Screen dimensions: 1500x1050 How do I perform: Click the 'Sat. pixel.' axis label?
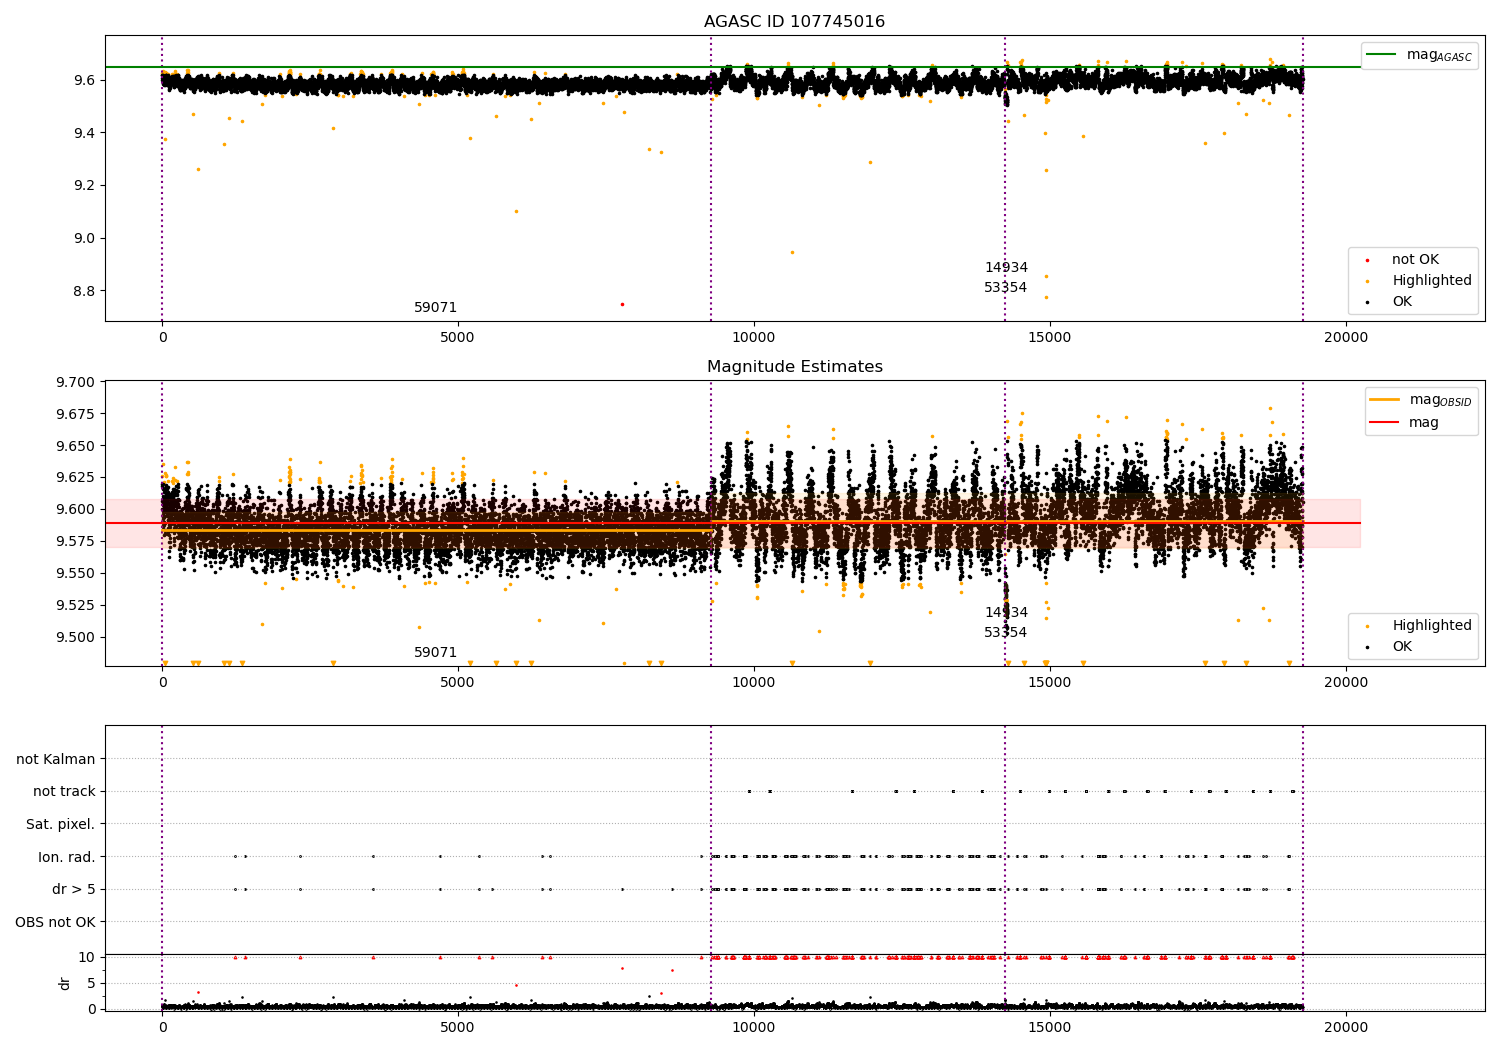click(x=60, y=825)
